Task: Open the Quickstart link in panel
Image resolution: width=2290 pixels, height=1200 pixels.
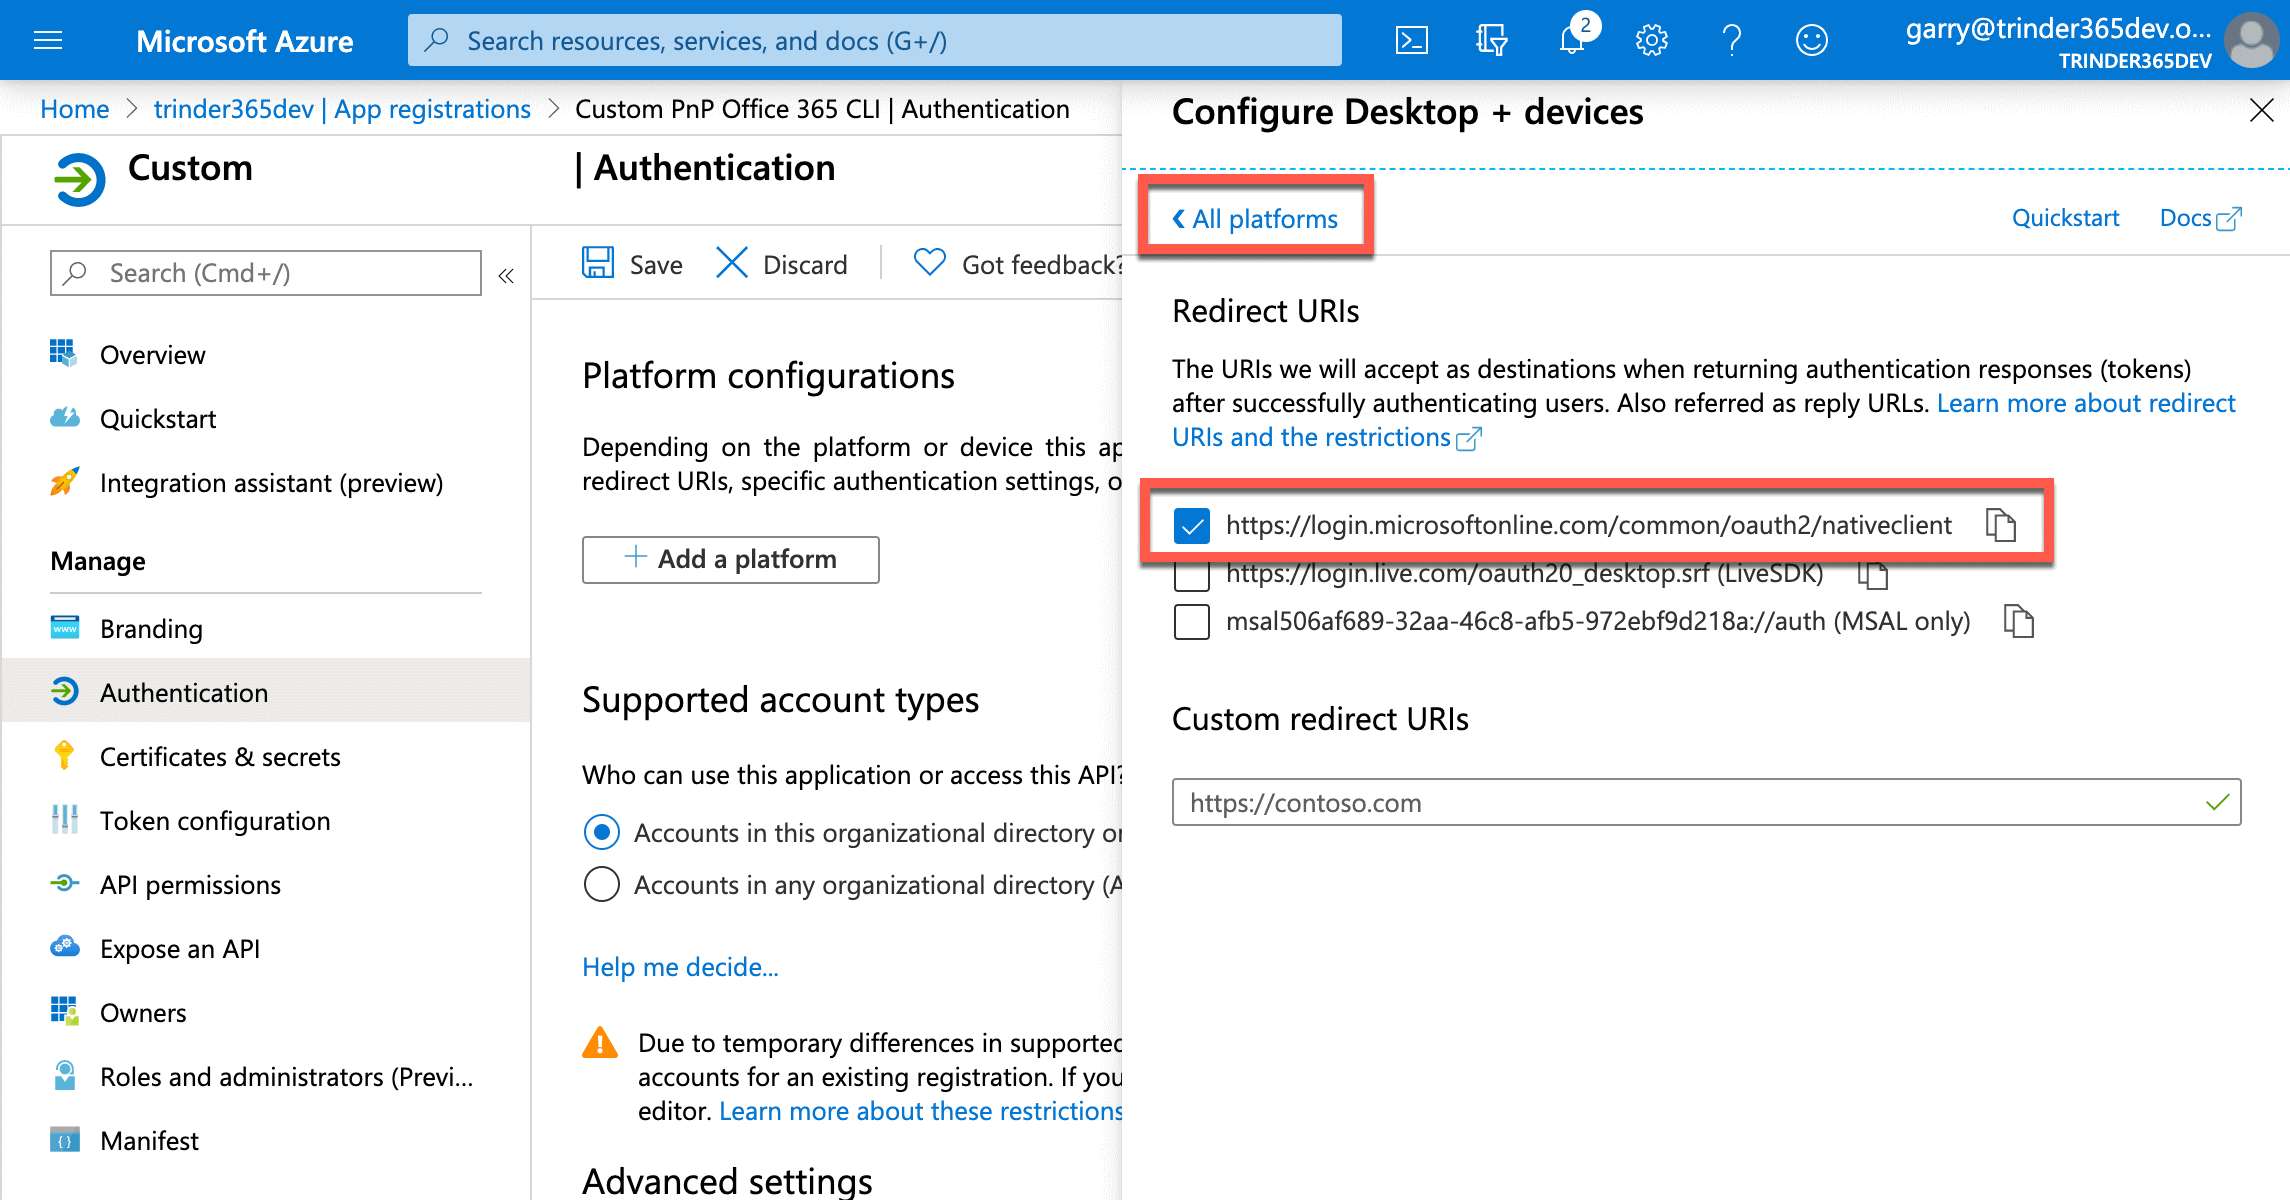Action: [x=2065, y=218]
